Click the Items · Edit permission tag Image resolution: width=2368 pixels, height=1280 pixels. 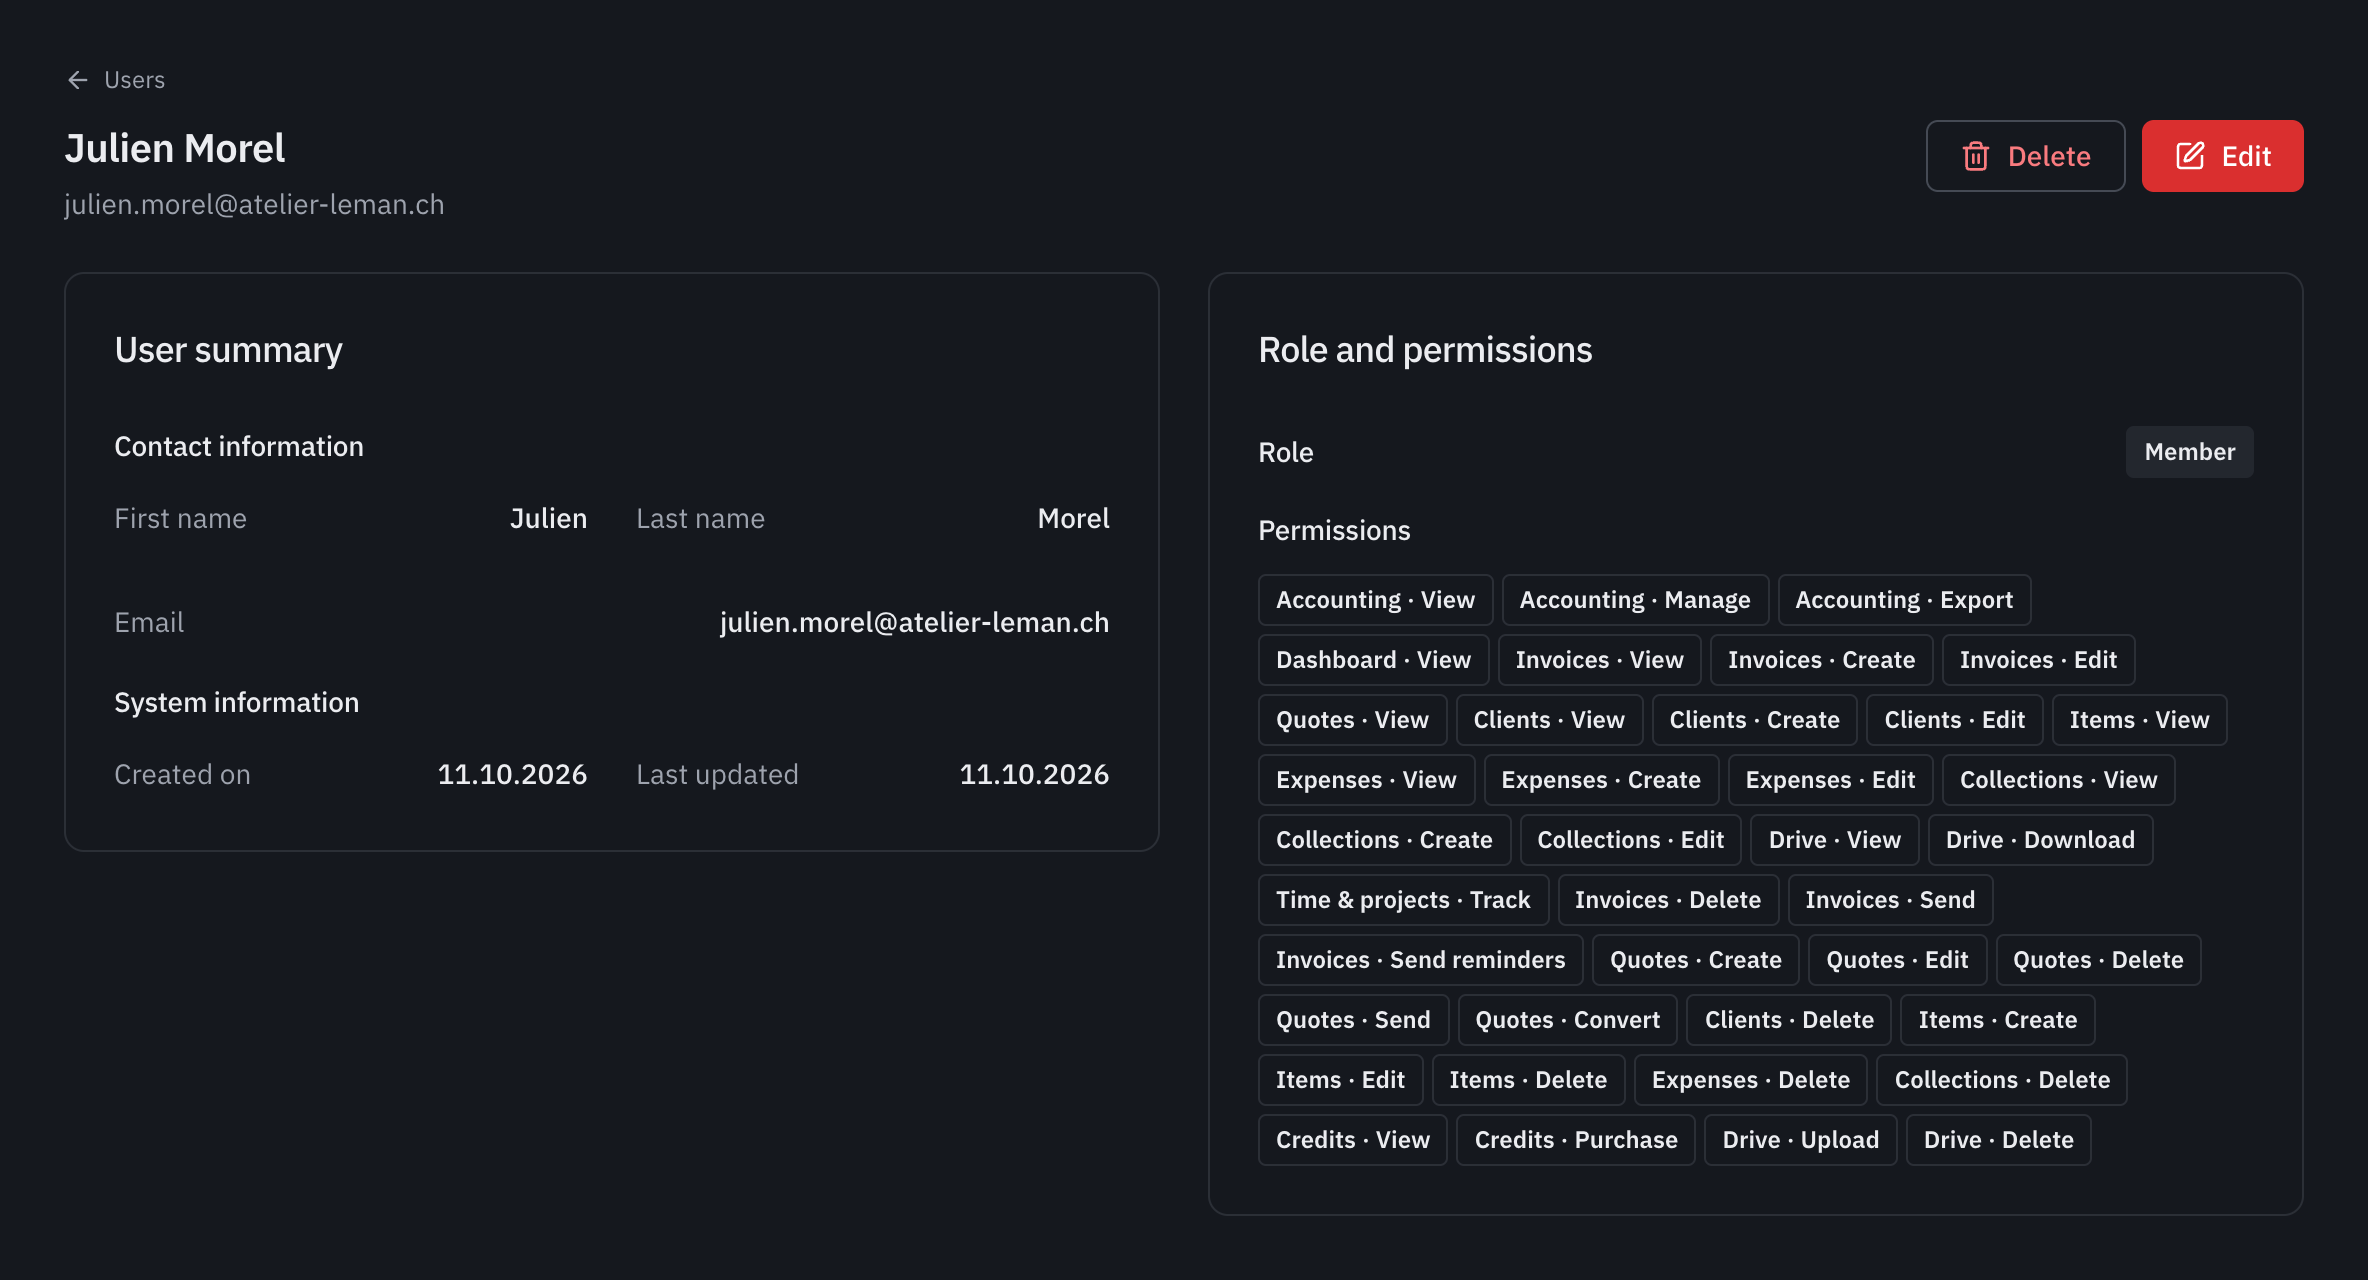(1340, 1080)
